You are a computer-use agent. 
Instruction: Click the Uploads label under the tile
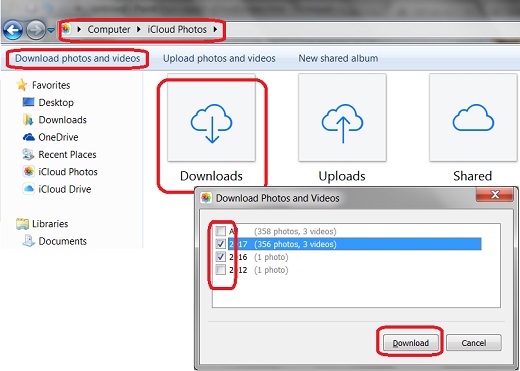coord(342,176)
